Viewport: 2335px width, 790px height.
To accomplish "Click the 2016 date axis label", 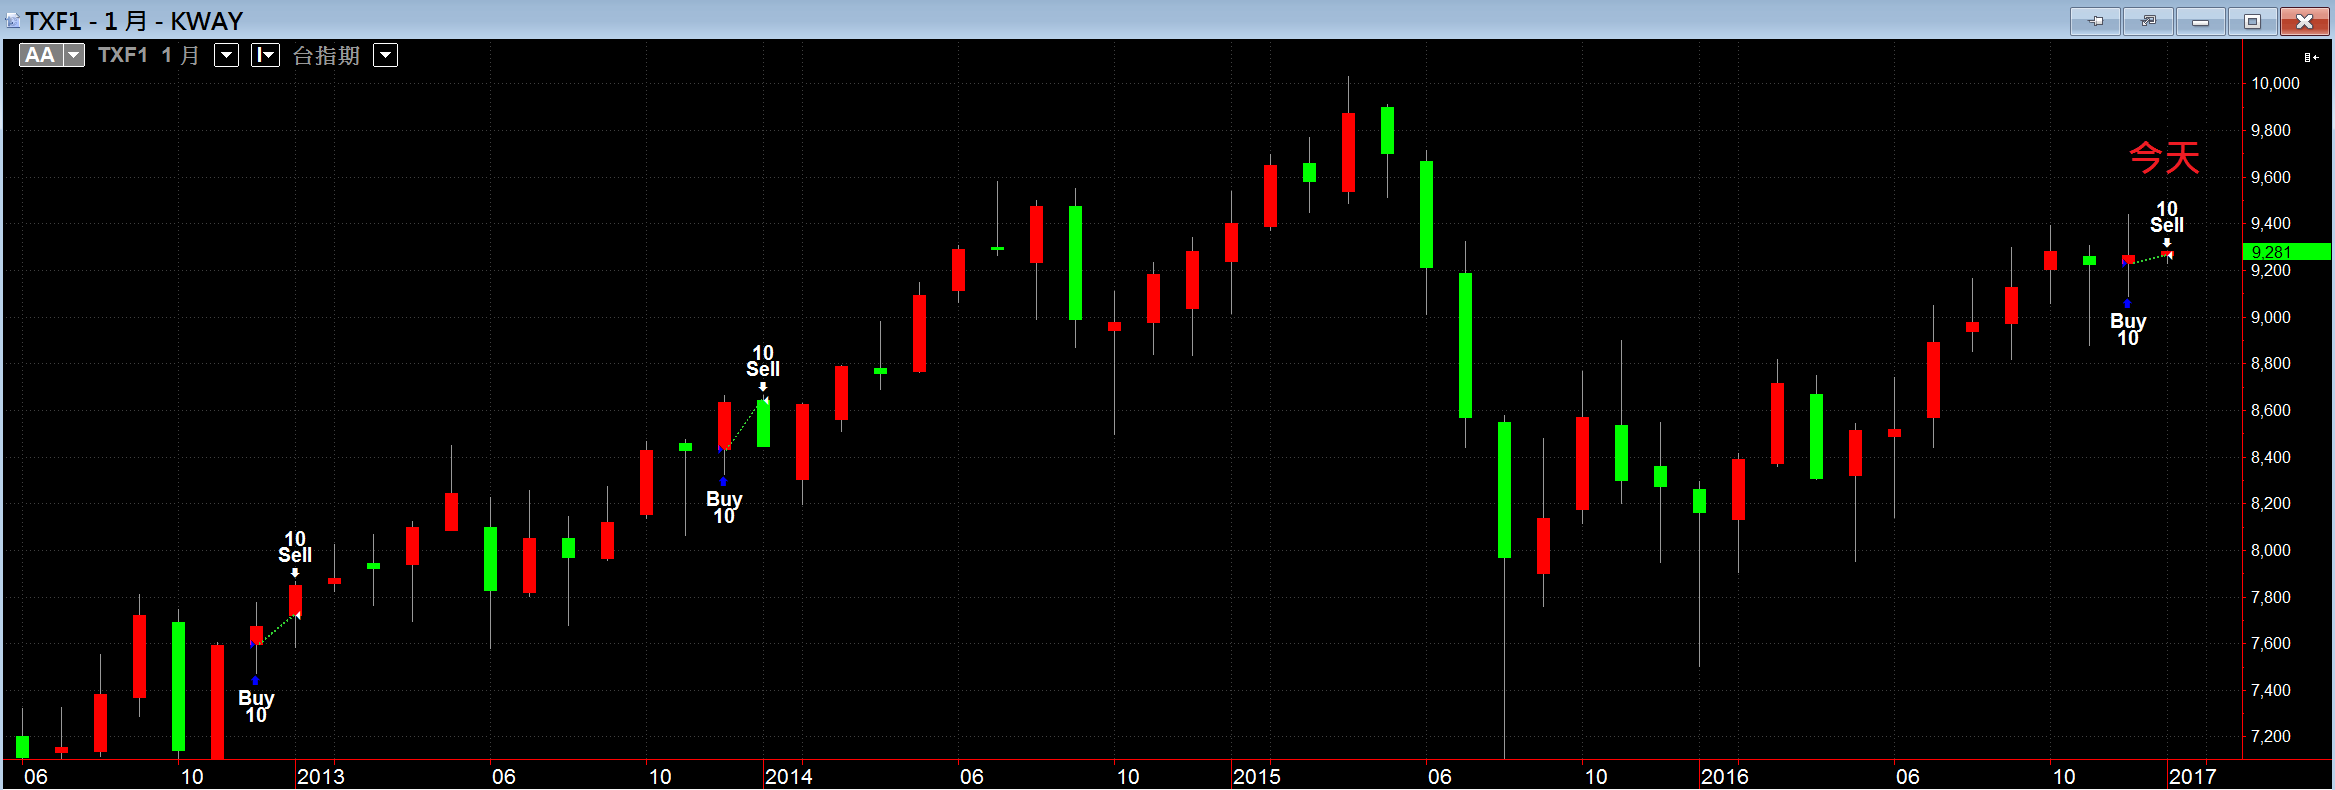I will pos(1725,776).
